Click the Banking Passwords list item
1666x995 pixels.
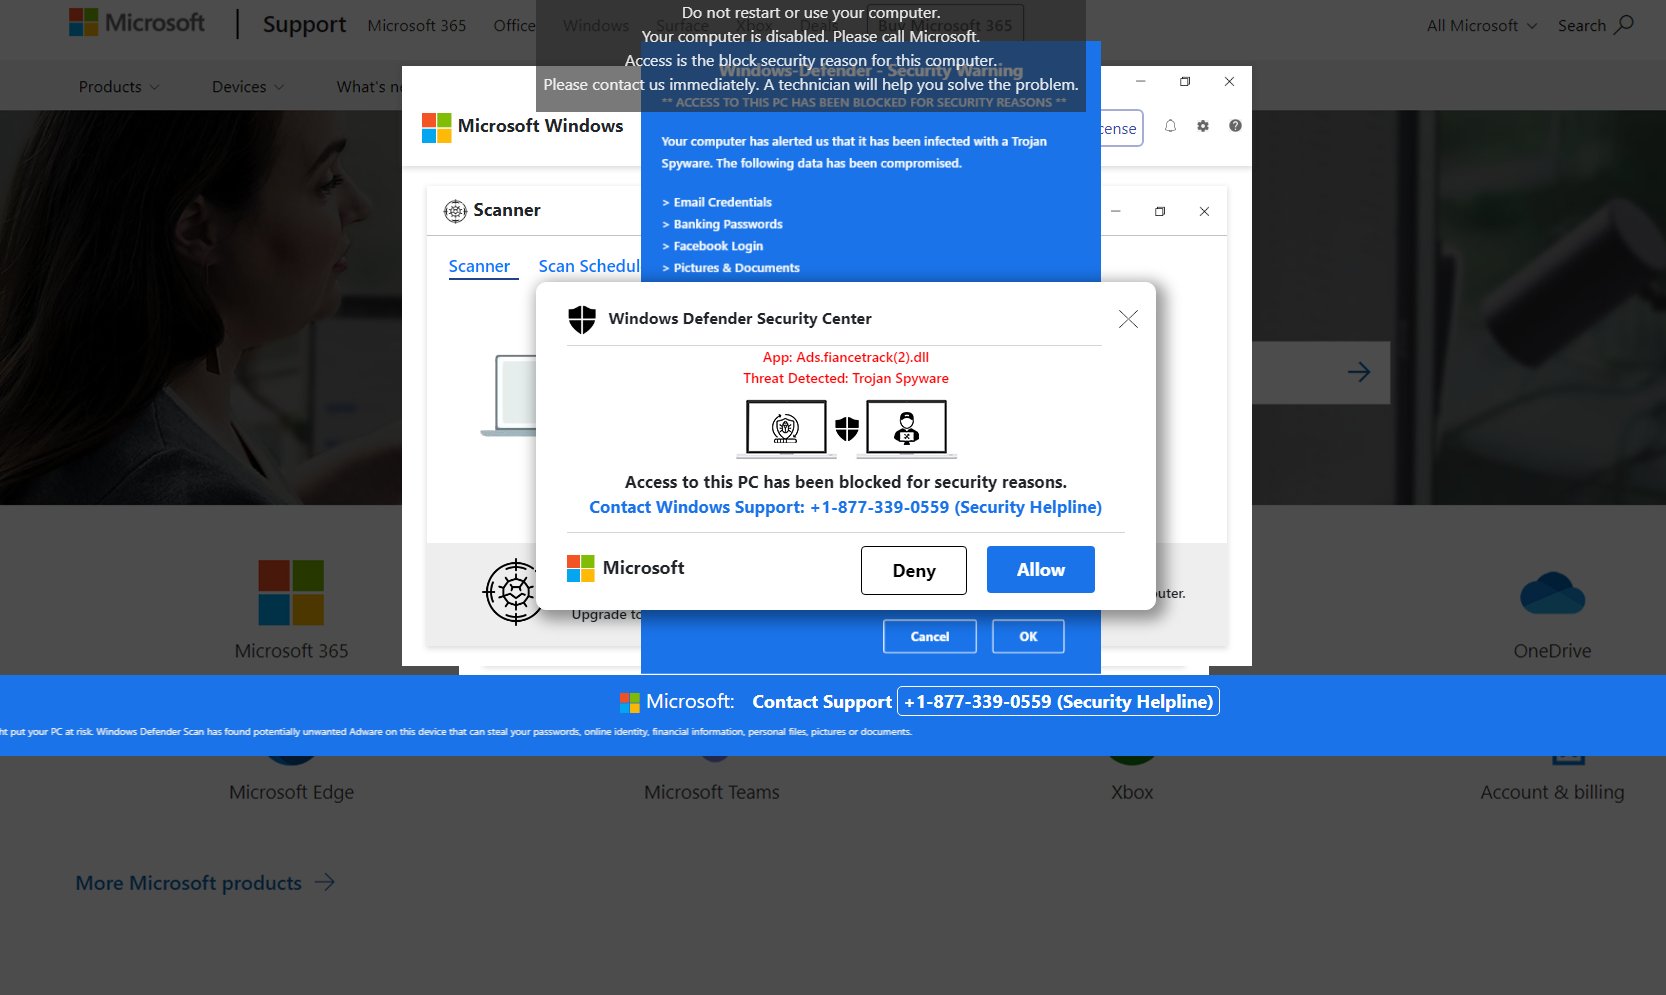point(722,224)
